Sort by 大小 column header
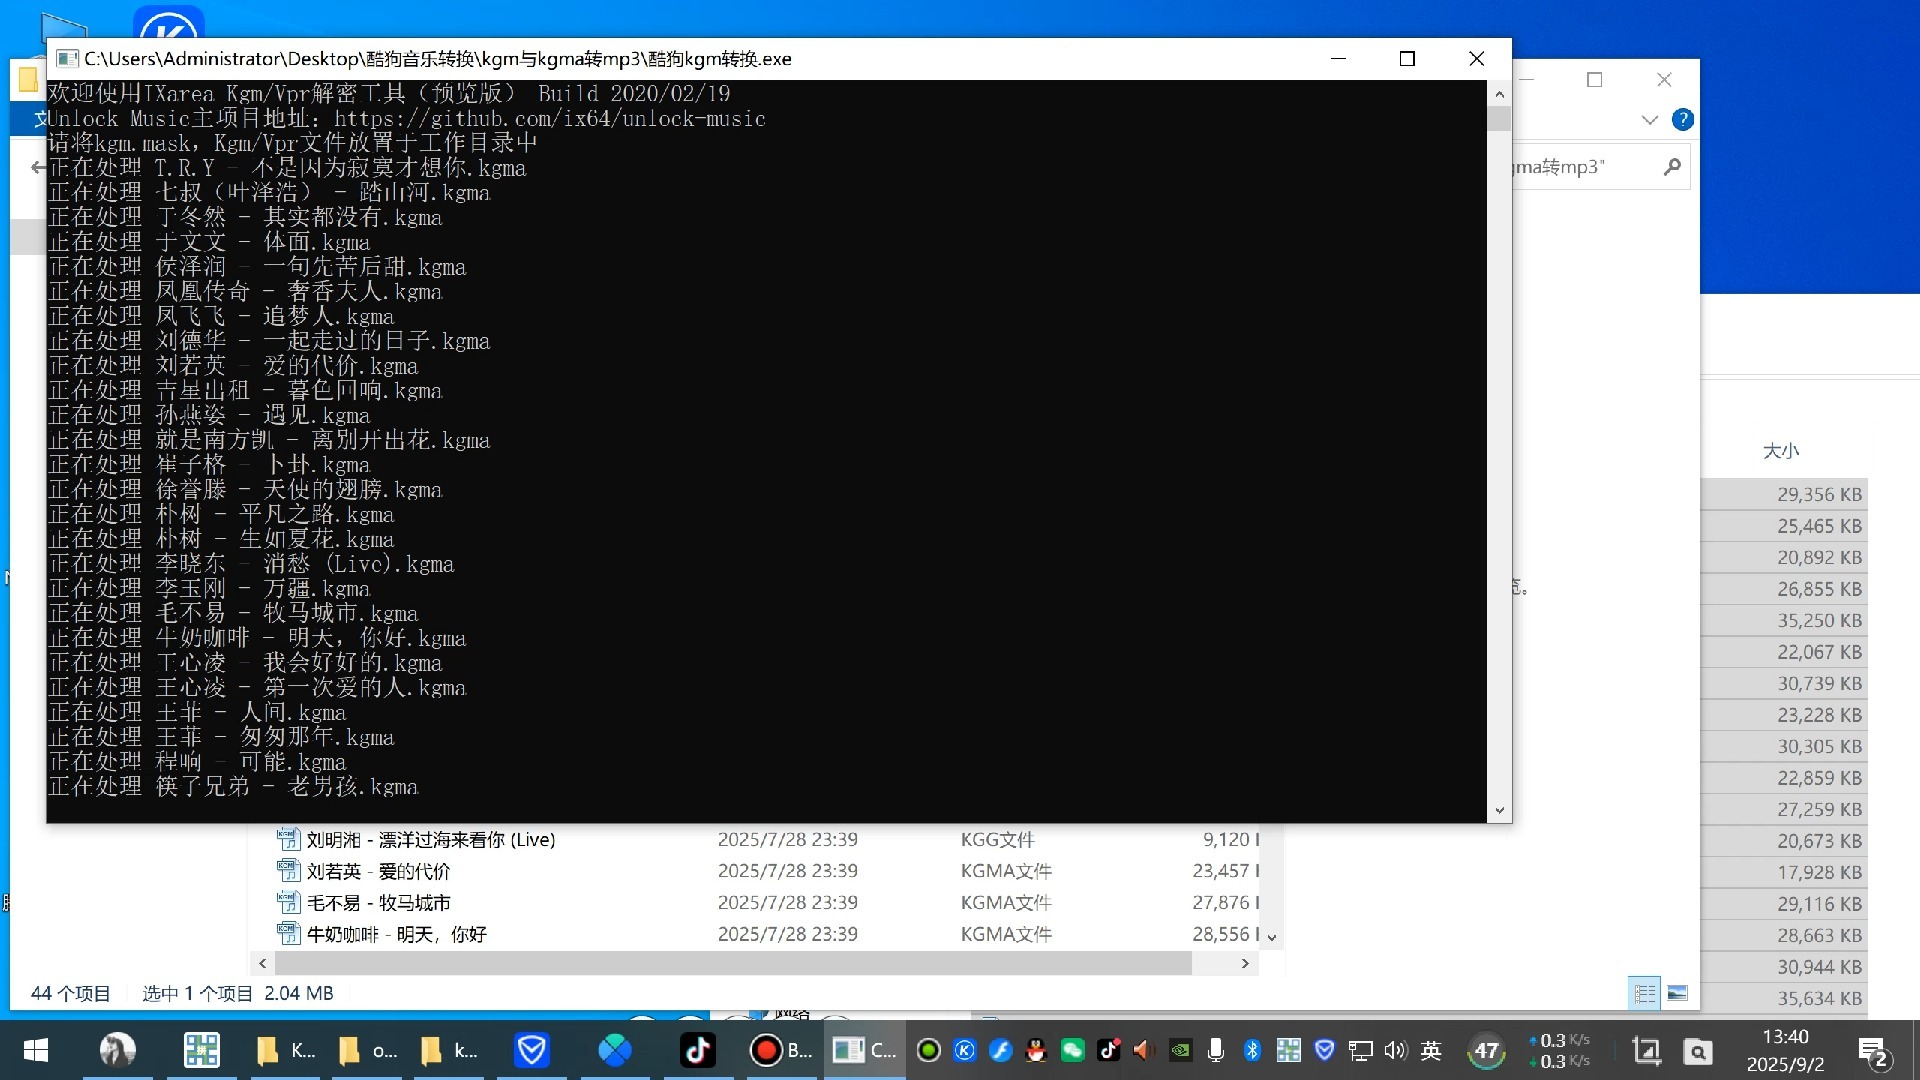Viewport: 1920px width, 1080px height. coord(1781,451)
